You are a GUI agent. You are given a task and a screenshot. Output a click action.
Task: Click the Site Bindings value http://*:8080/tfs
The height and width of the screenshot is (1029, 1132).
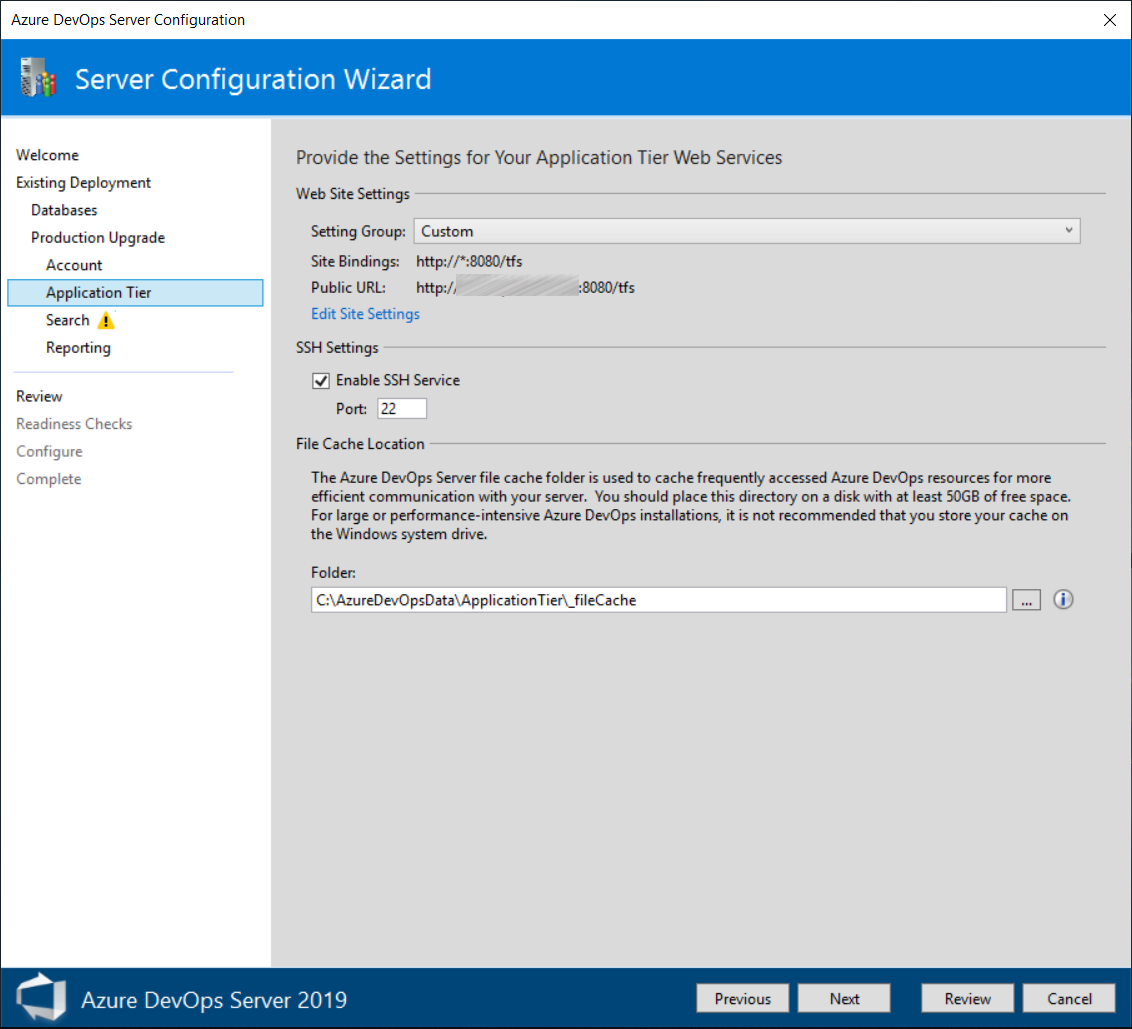pyautogui.click(x=469, y=261)
